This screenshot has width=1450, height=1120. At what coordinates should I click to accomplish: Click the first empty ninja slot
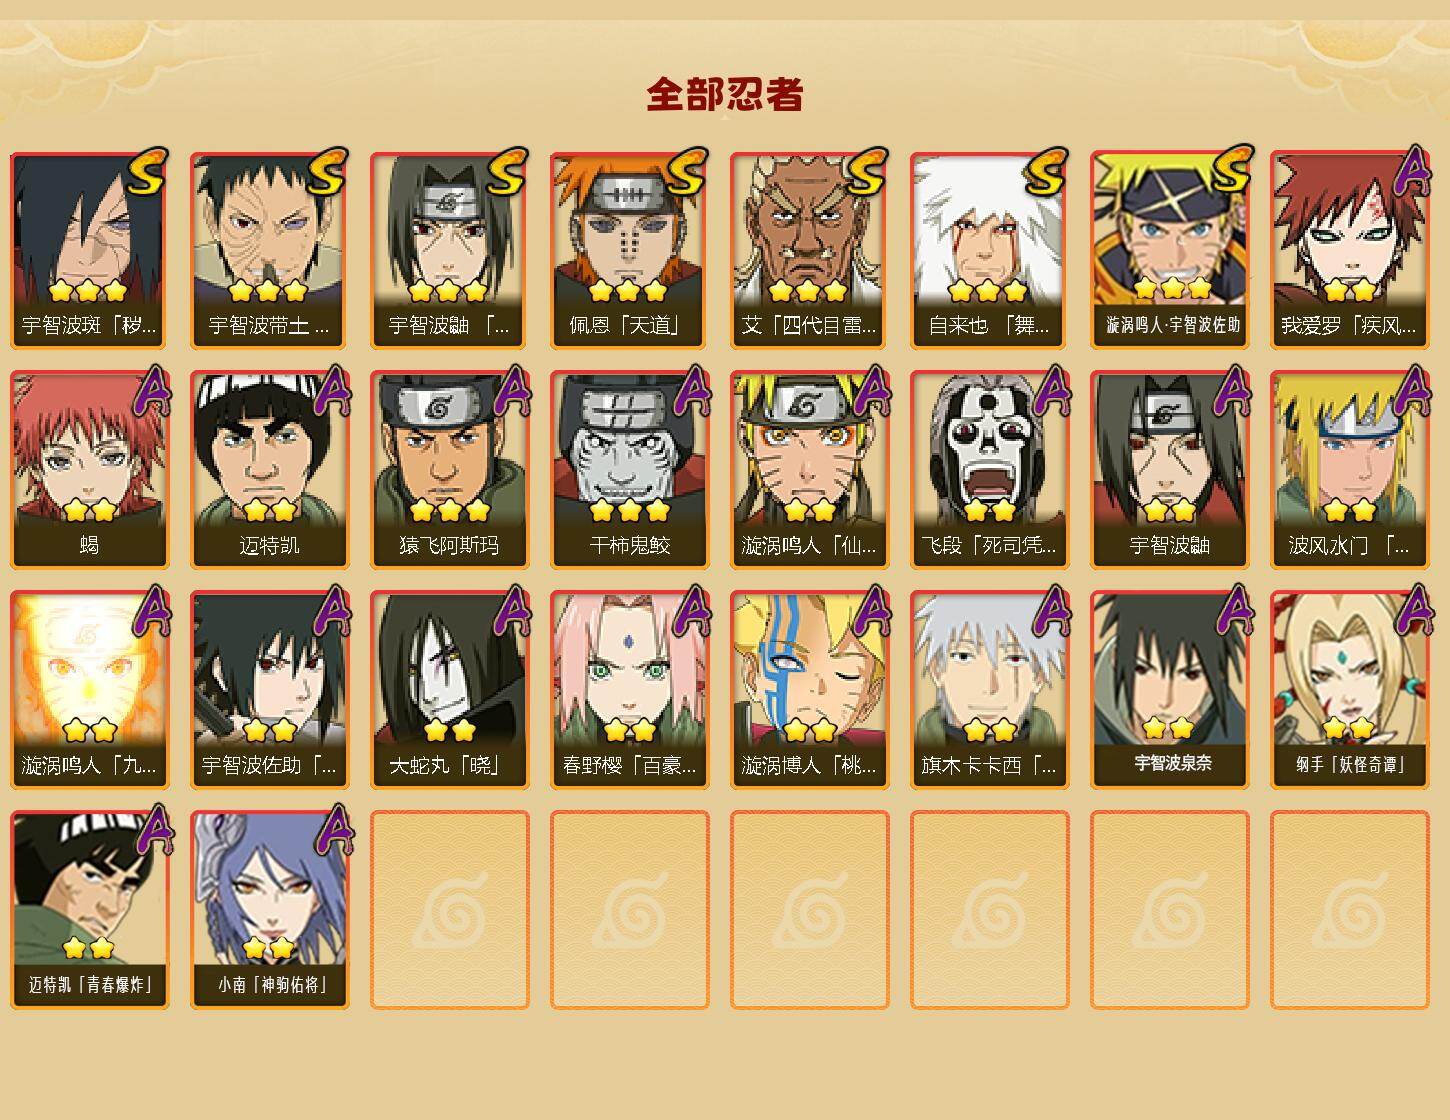point(449,910)
